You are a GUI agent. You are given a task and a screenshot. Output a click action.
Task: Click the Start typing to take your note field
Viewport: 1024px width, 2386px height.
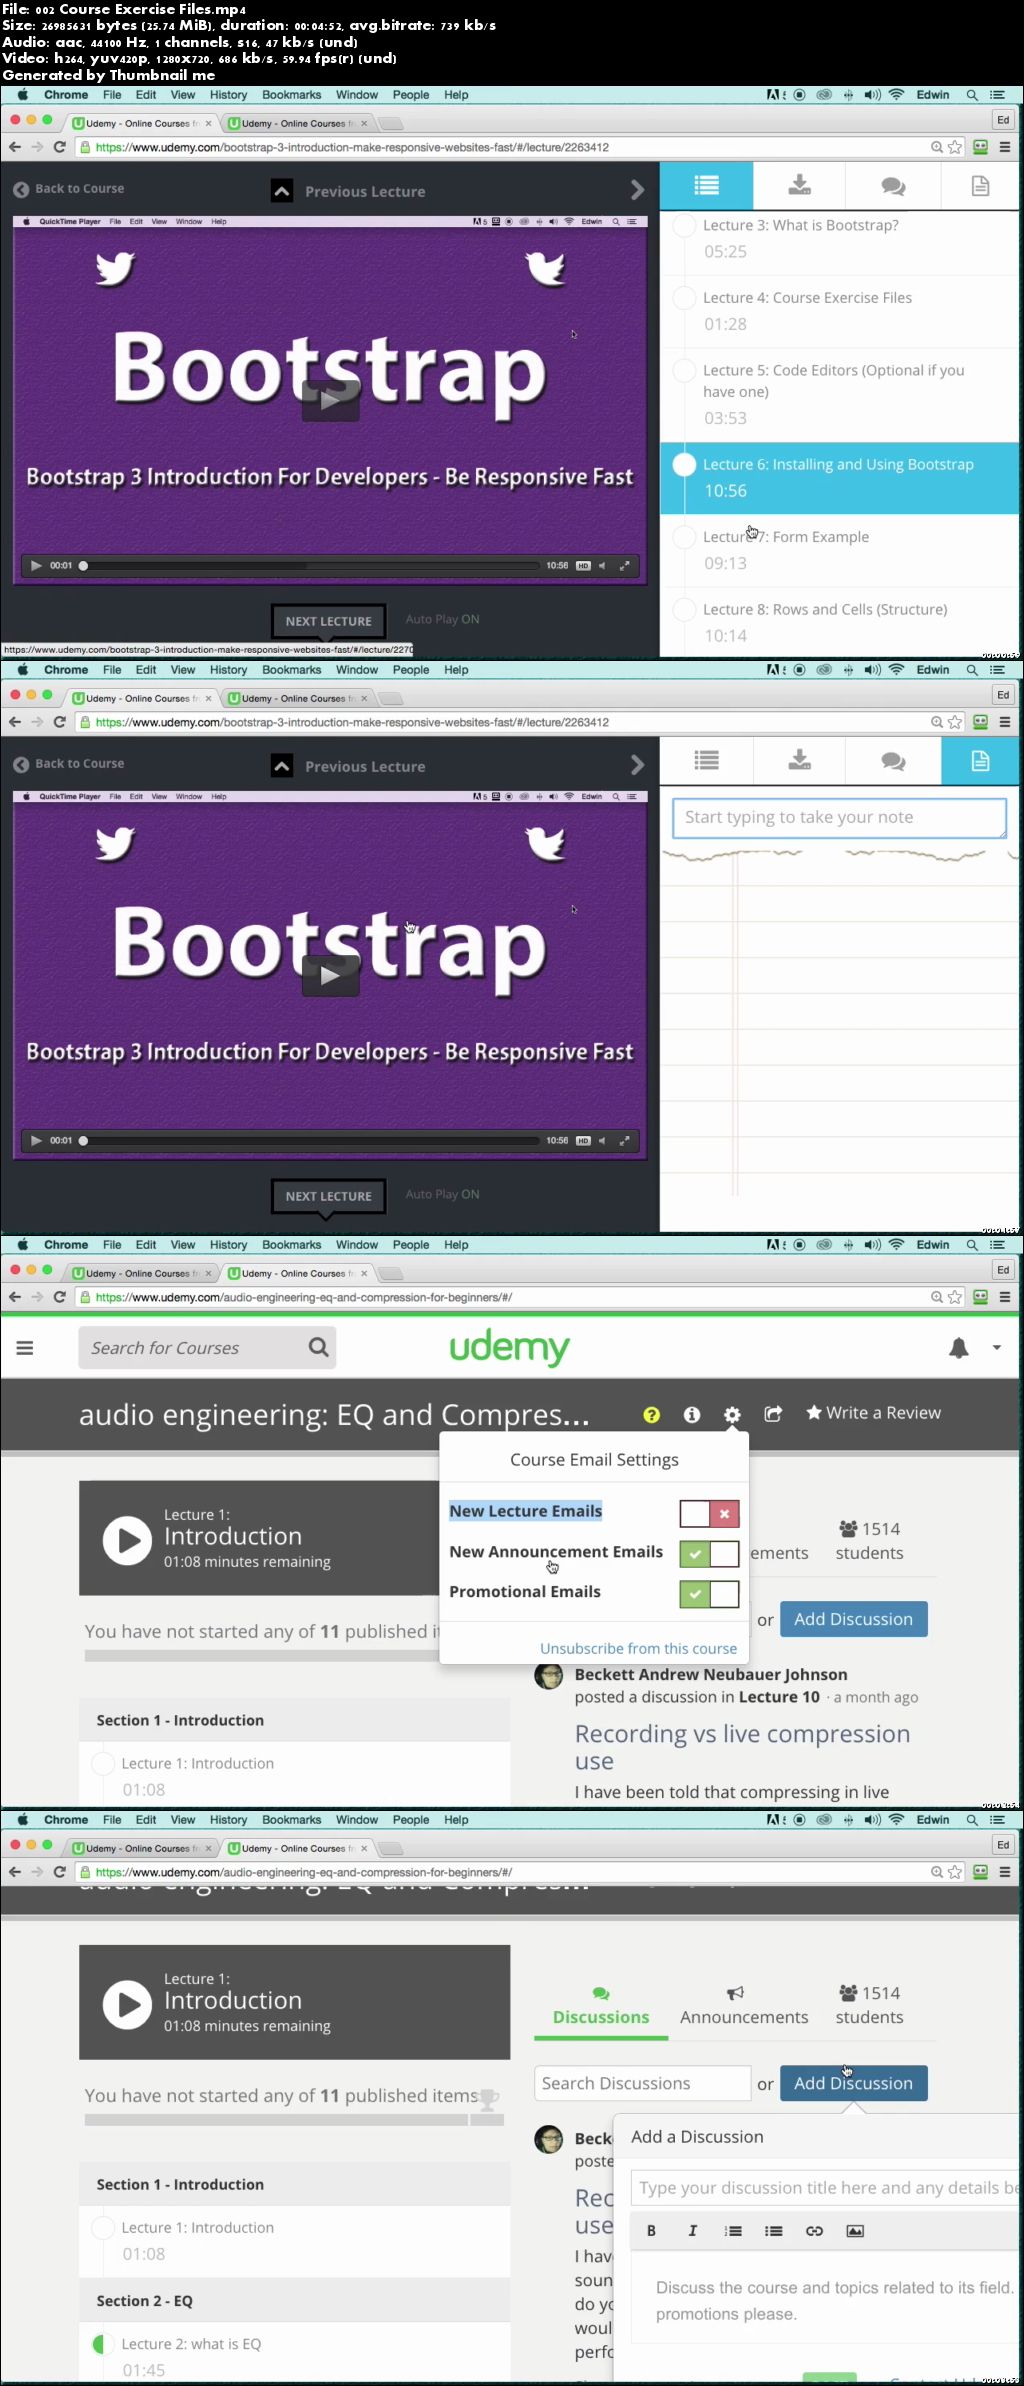coord(839,817)
